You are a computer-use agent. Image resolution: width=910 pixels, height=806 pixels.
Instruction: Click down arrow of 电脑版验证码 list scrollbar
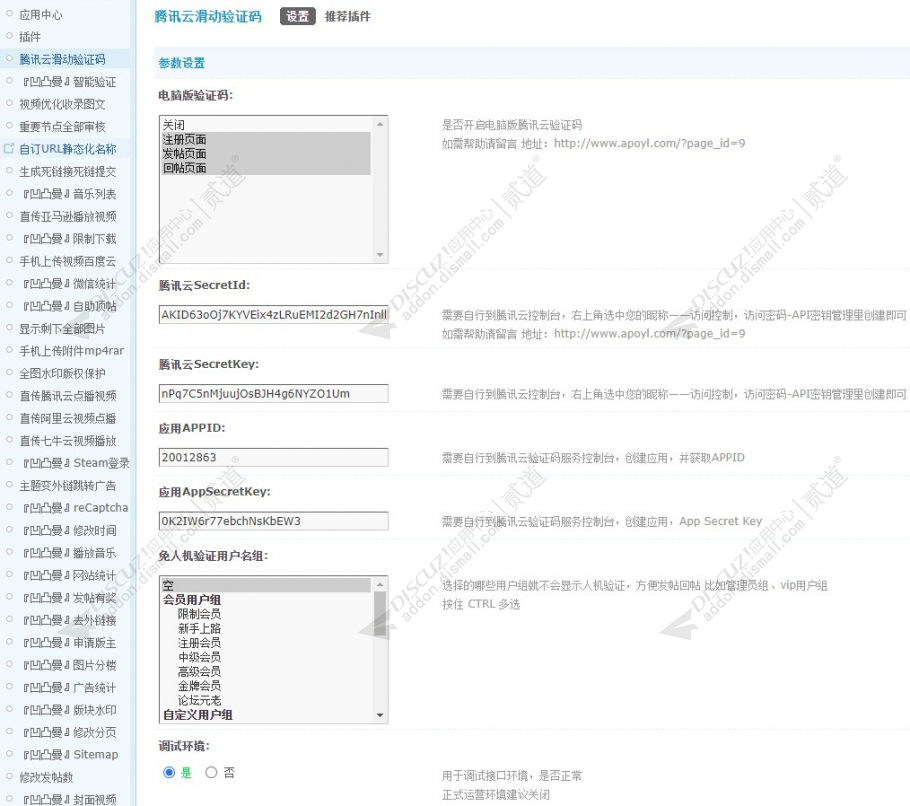tap(380, 255)
